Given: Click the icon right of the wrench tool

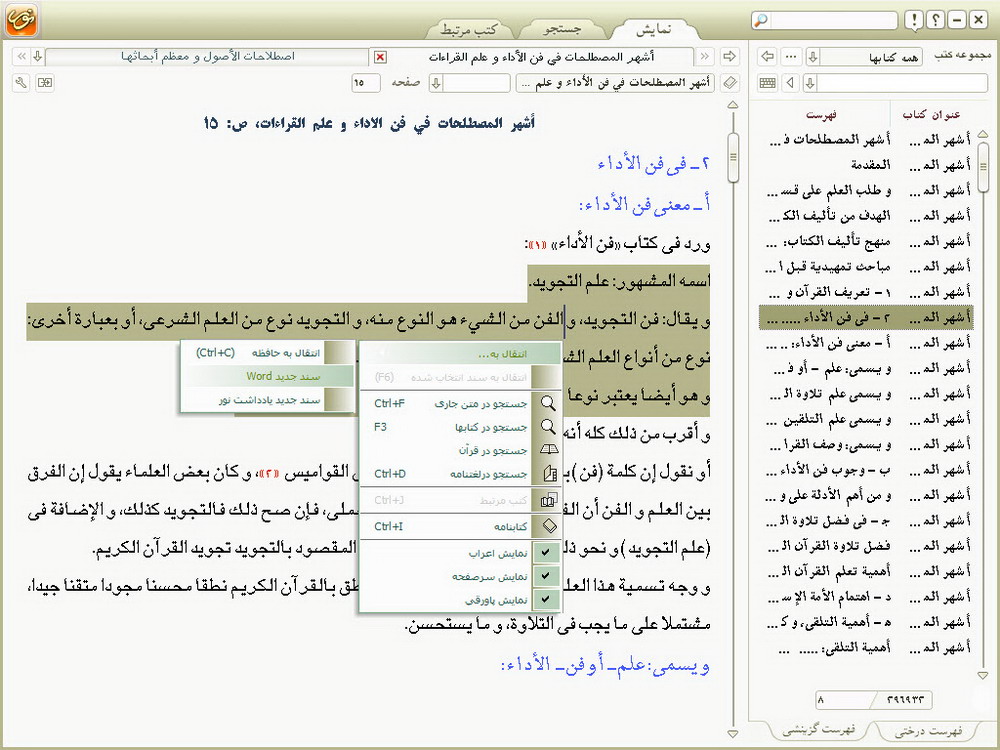Looking at the screenshot, I should [45, 82].
